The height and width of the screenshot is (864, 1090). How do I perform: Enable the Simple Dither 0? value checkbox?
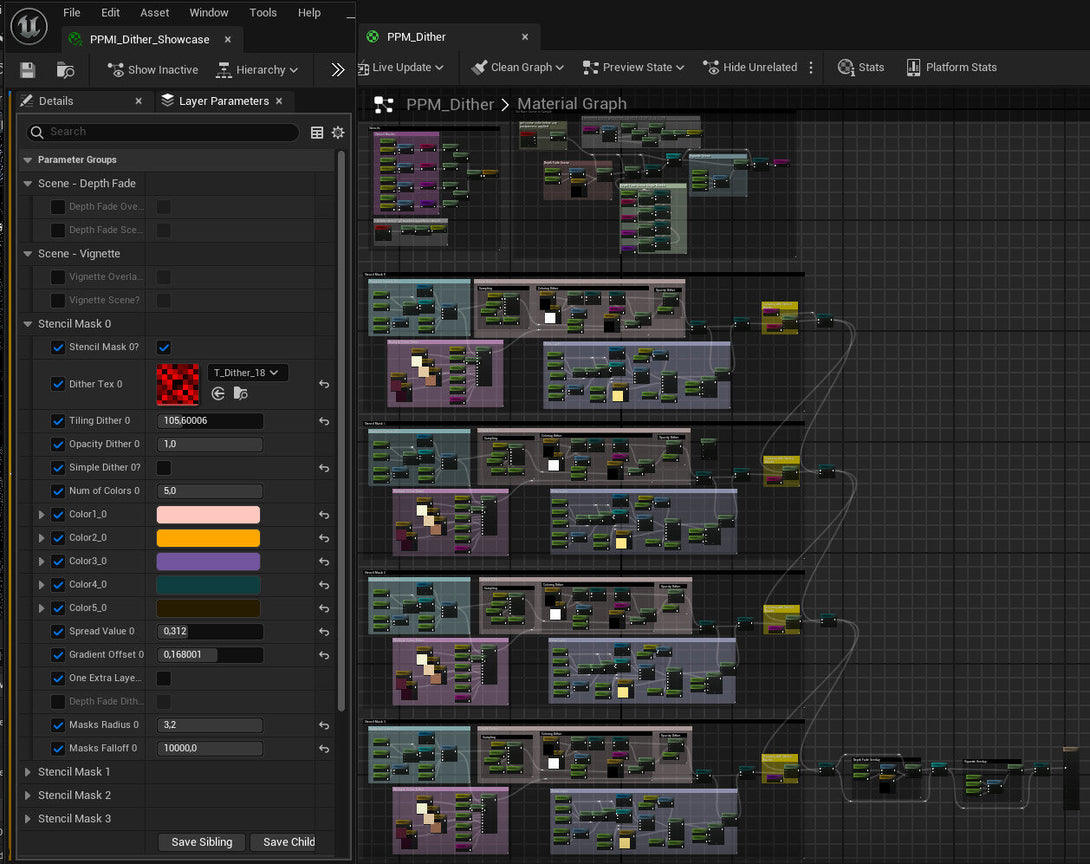(164, 468)
